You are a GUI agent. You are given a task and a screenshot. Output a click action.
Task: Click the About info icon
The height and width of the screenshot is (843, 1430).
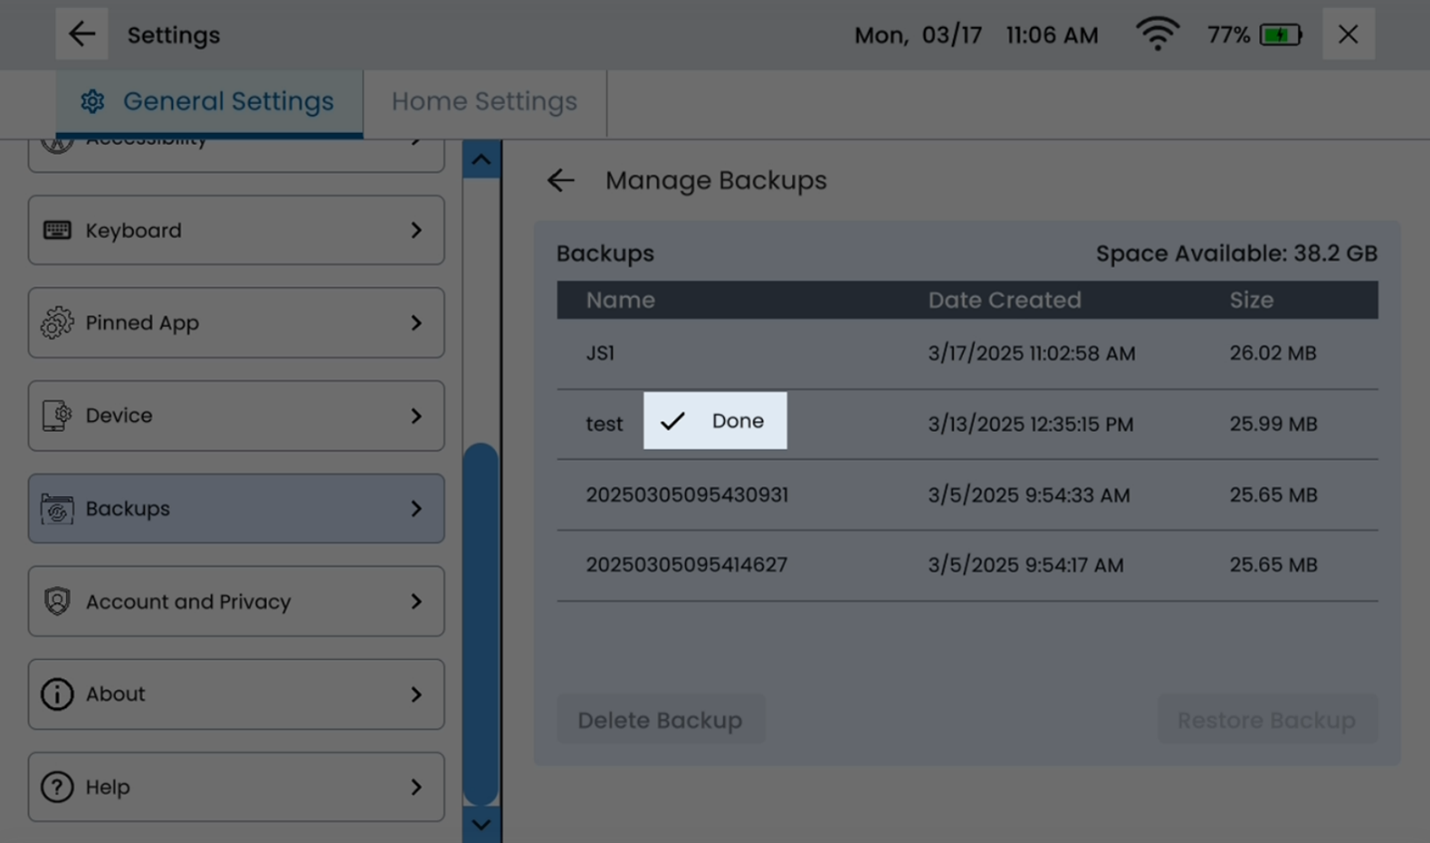click(x=57, y=694)
